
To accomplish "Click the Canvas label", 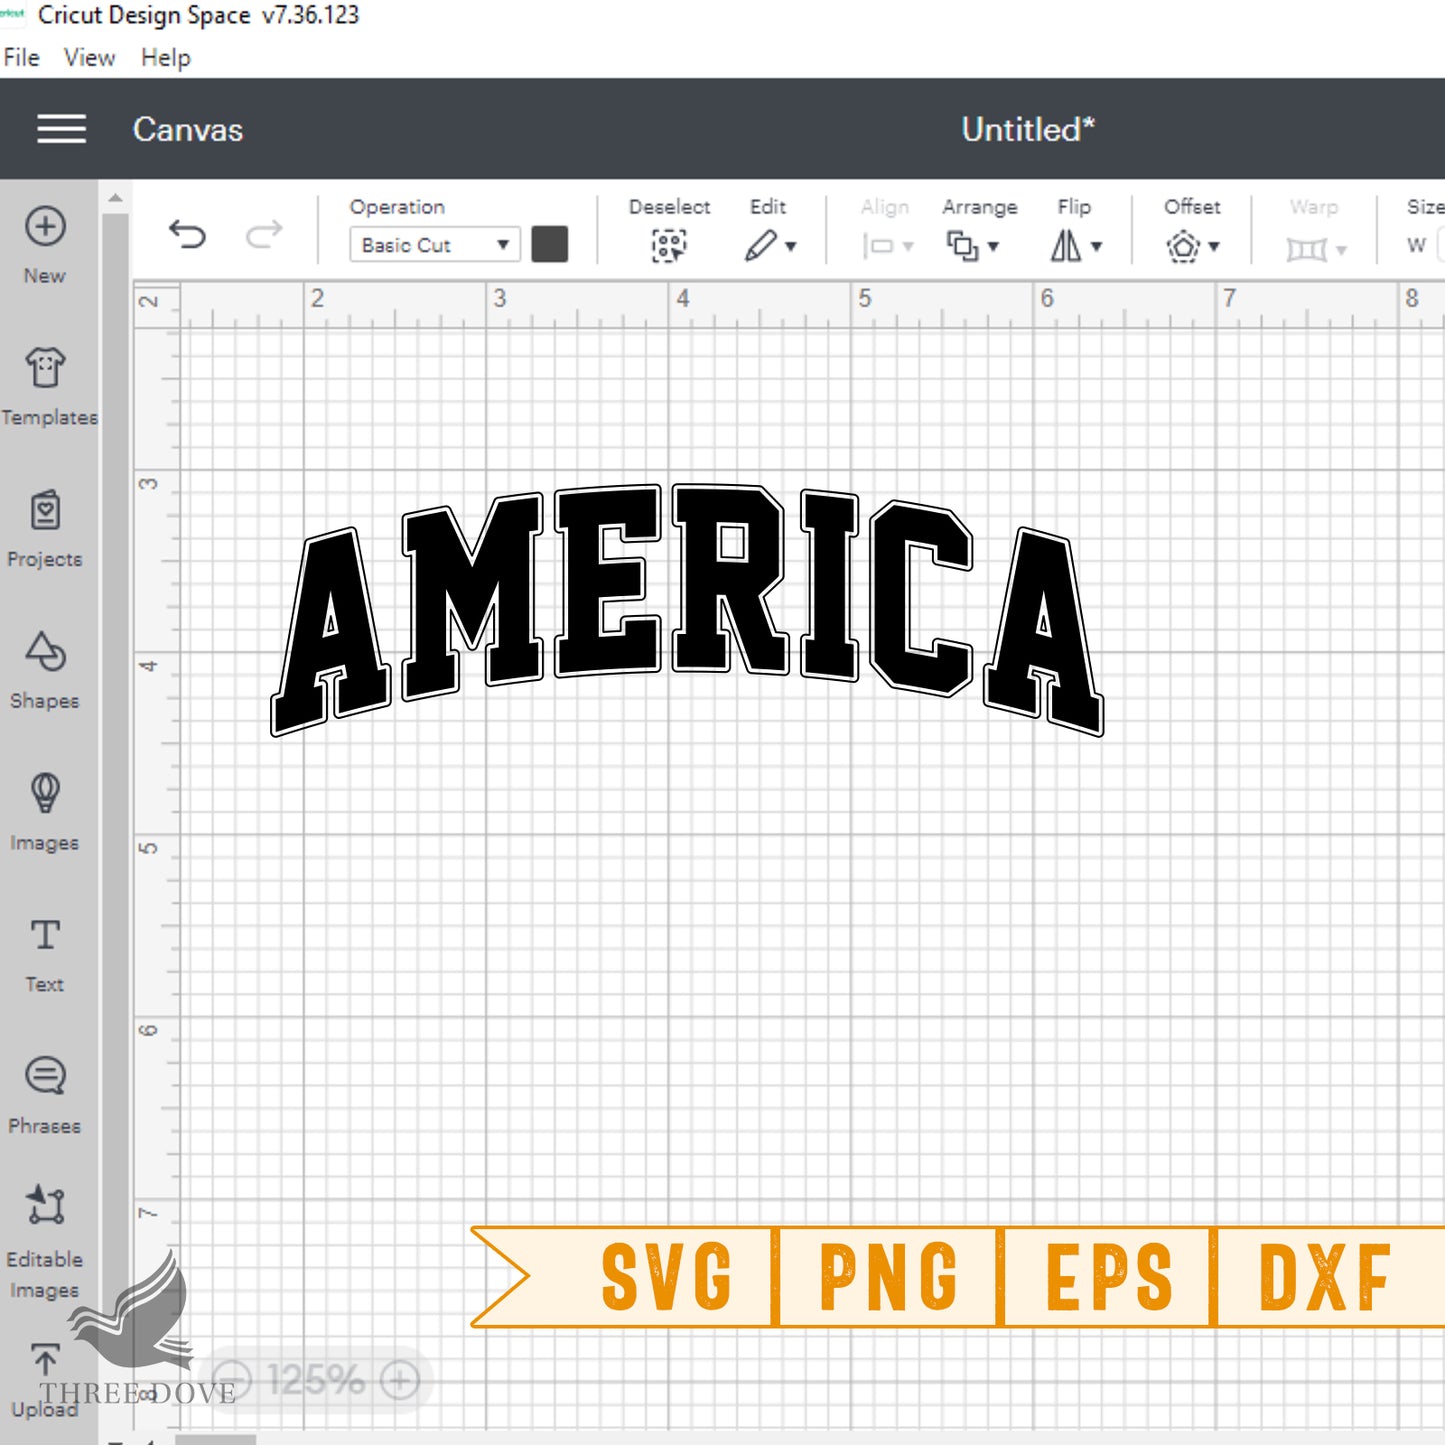I will tap(188, 130).
